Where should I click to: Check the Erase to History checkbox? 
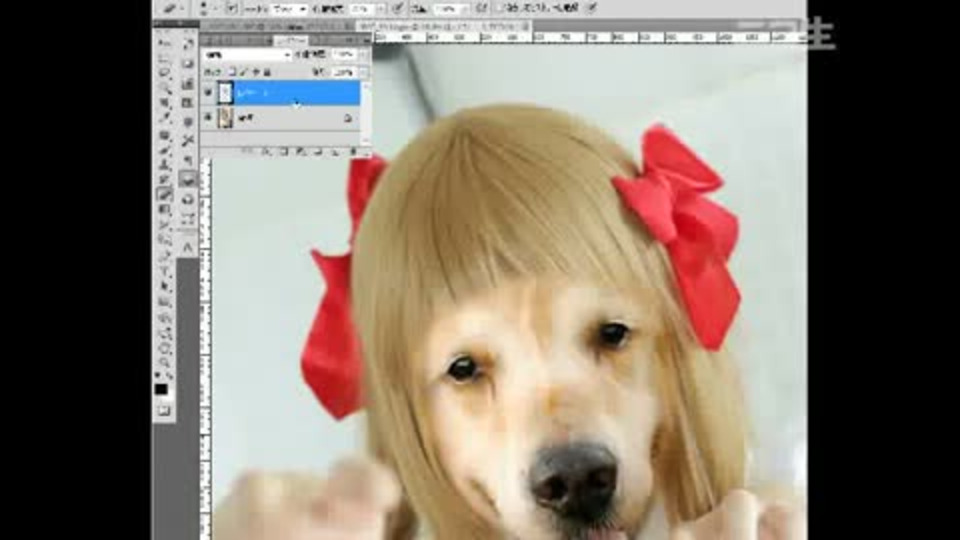point(500,9)
